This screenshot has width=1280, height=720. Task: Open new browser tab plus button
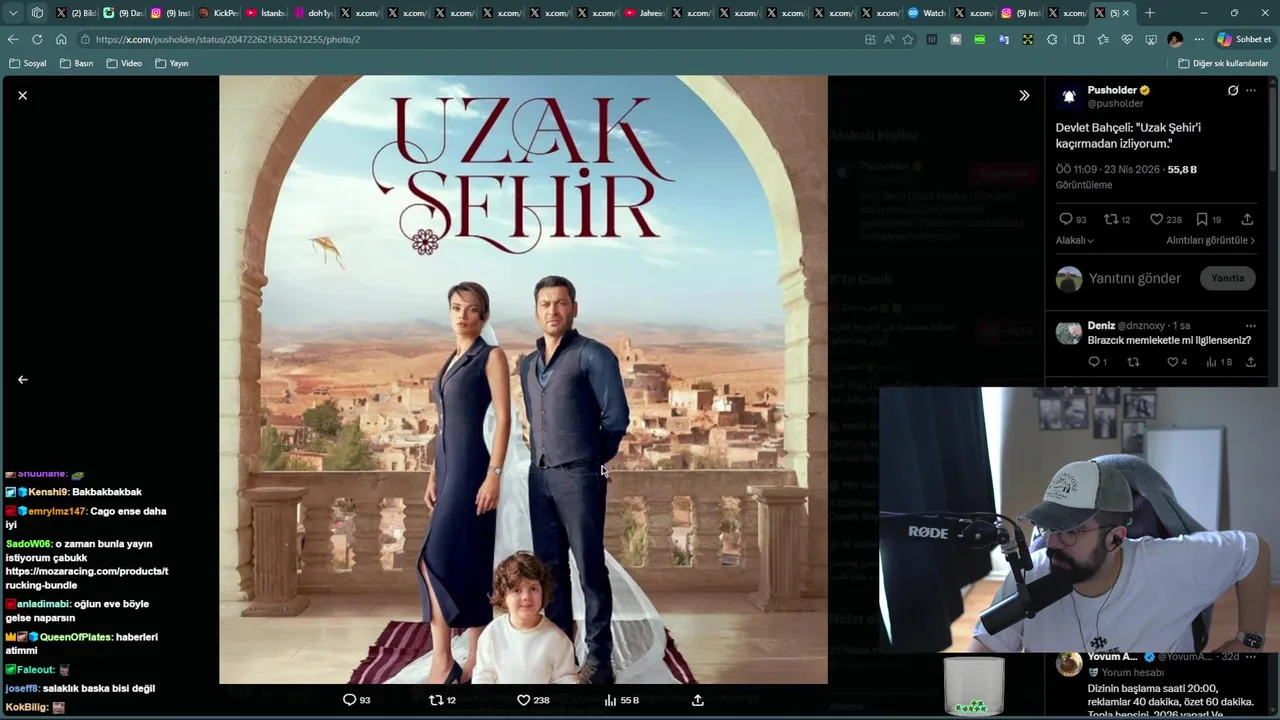[1150, 13]
